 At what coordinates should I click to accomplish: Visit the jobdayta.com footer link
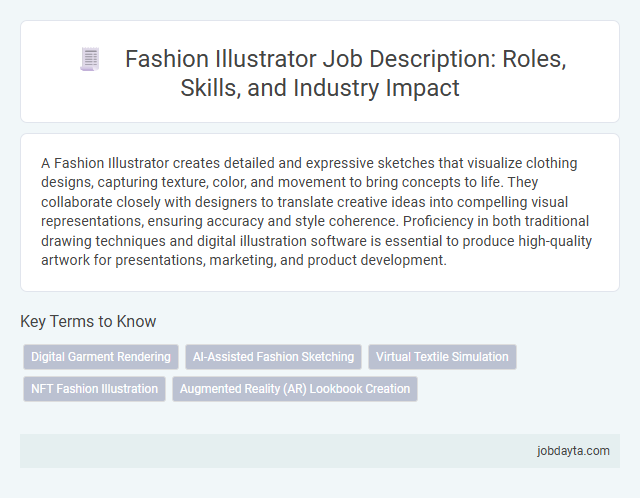[x=573, y=451]
